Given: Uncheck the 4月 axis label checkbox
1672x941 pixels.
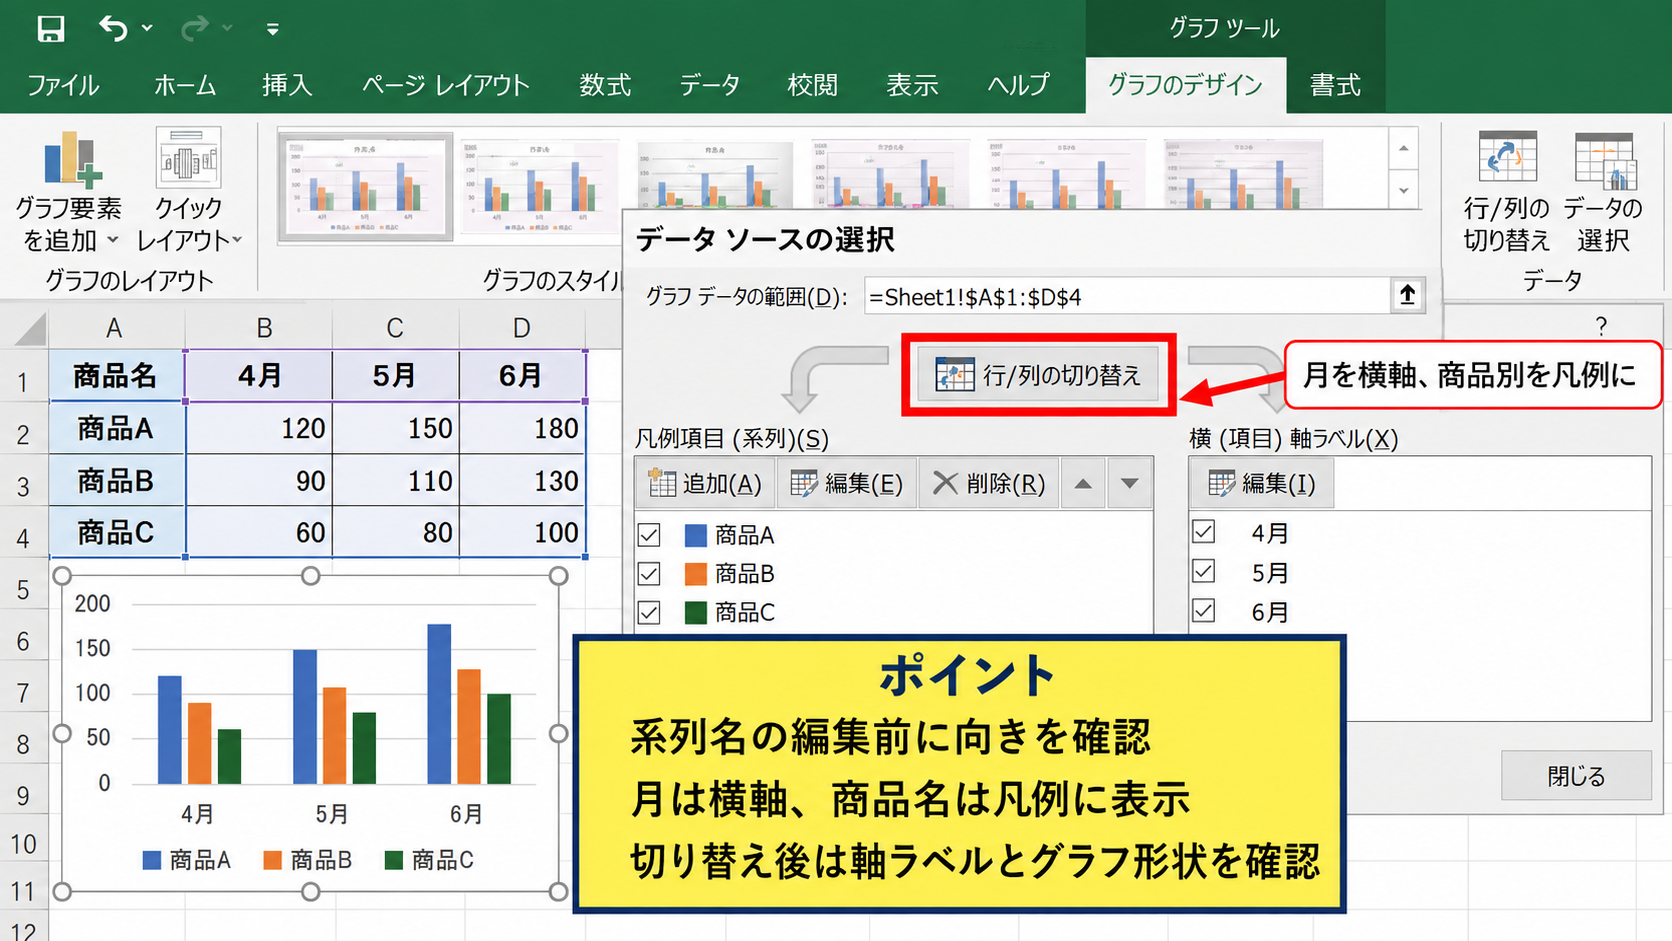Looking at the screenshot, I should pos(1204,532).
